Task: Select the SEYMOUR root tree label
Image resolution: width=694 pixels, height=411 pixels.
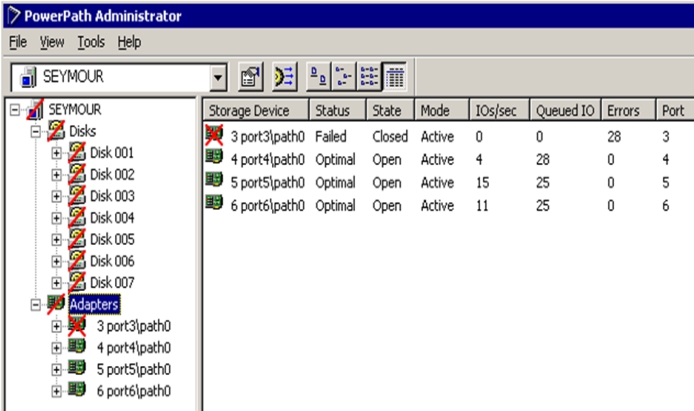Action: coord(75,109)
